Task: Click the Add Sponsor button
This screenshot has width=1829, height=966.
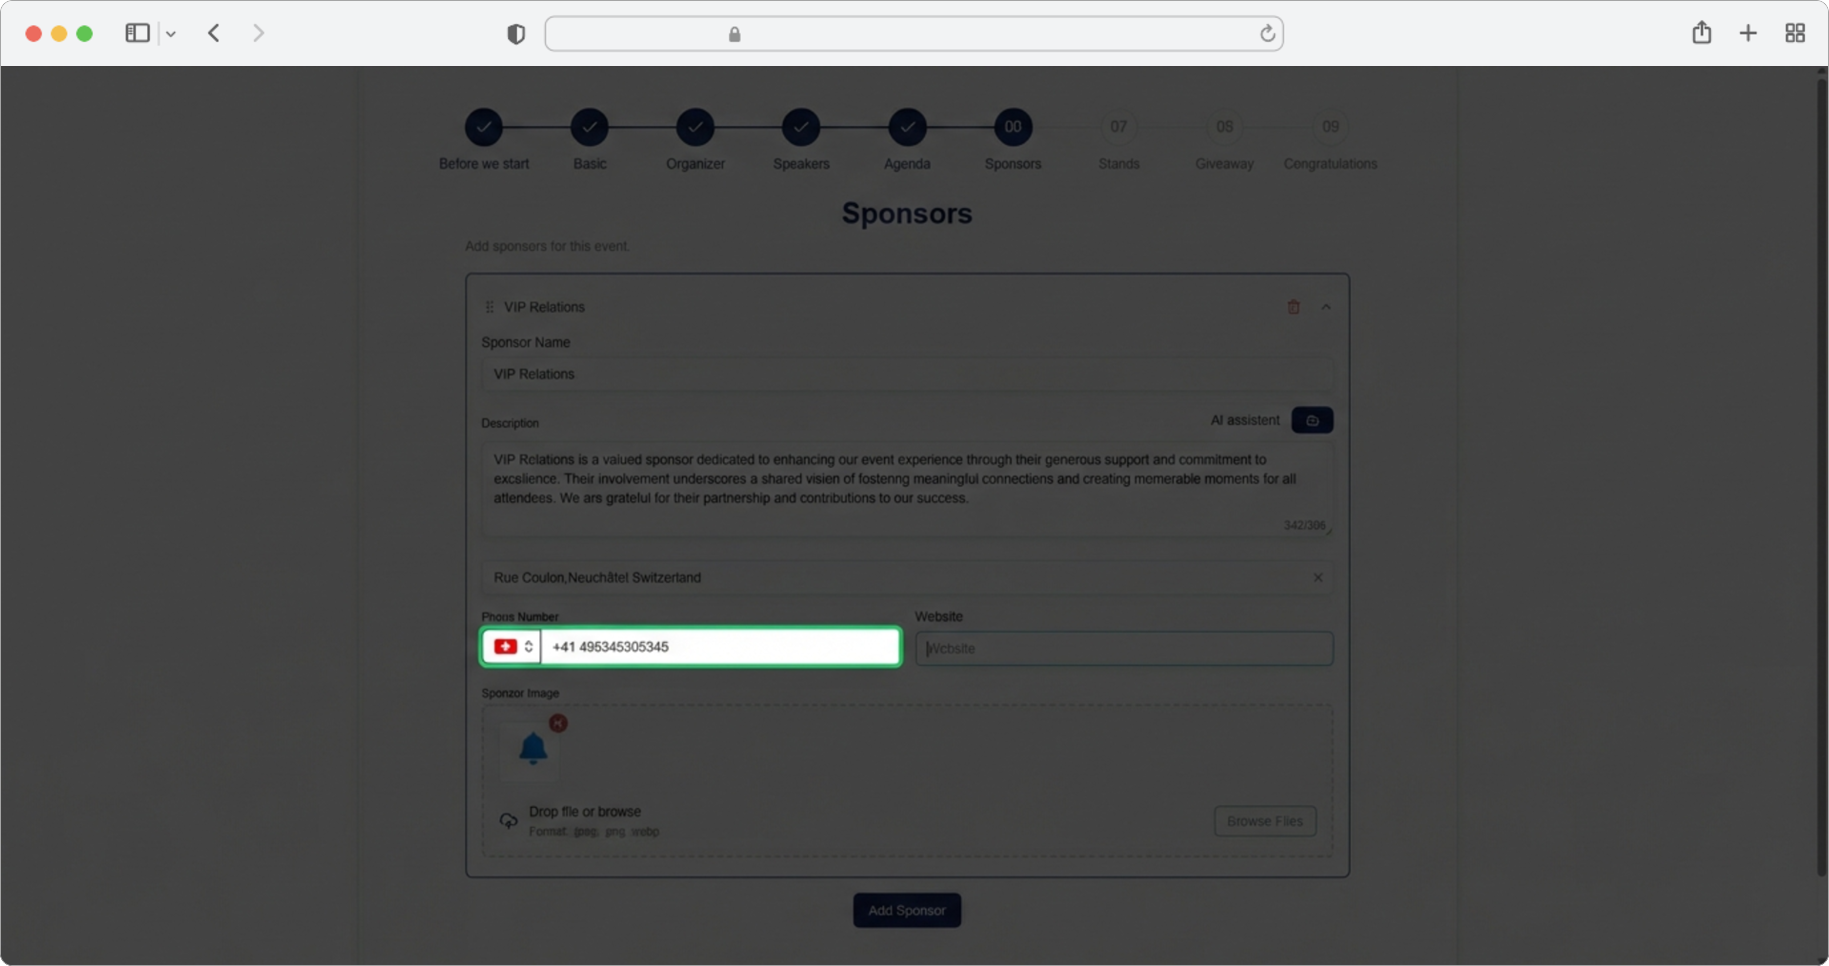Action: (907, 910)
